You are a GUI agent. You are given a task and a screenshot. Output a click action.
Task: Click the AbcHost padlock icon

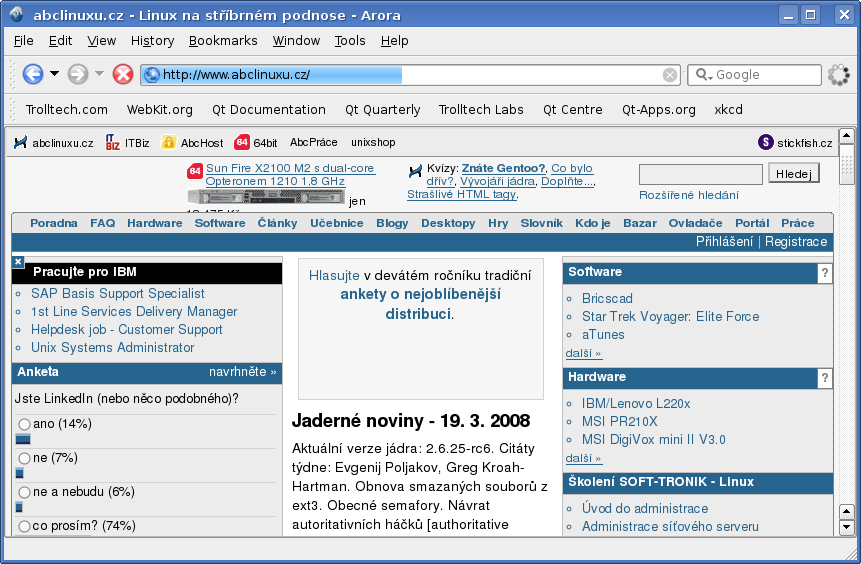click(x=168, y=142)
